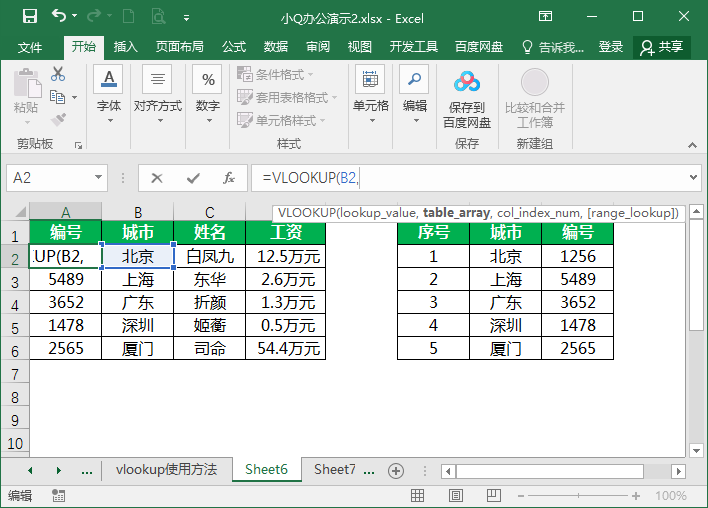The image size is (708, 508).
Task: Open the 文件 menu
Action: 30,47
